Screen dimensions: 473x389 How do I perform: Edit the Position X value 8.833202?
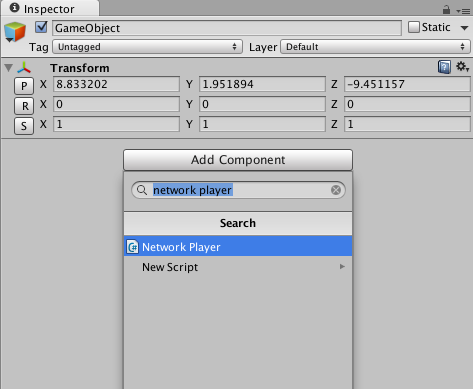[116, 84]
